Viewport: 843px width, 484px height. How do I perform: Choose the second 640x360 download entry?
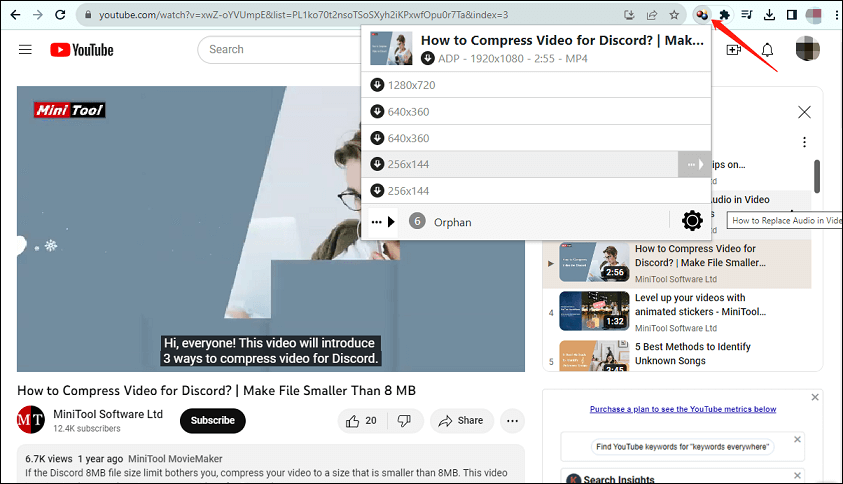(x=536, y=138)
